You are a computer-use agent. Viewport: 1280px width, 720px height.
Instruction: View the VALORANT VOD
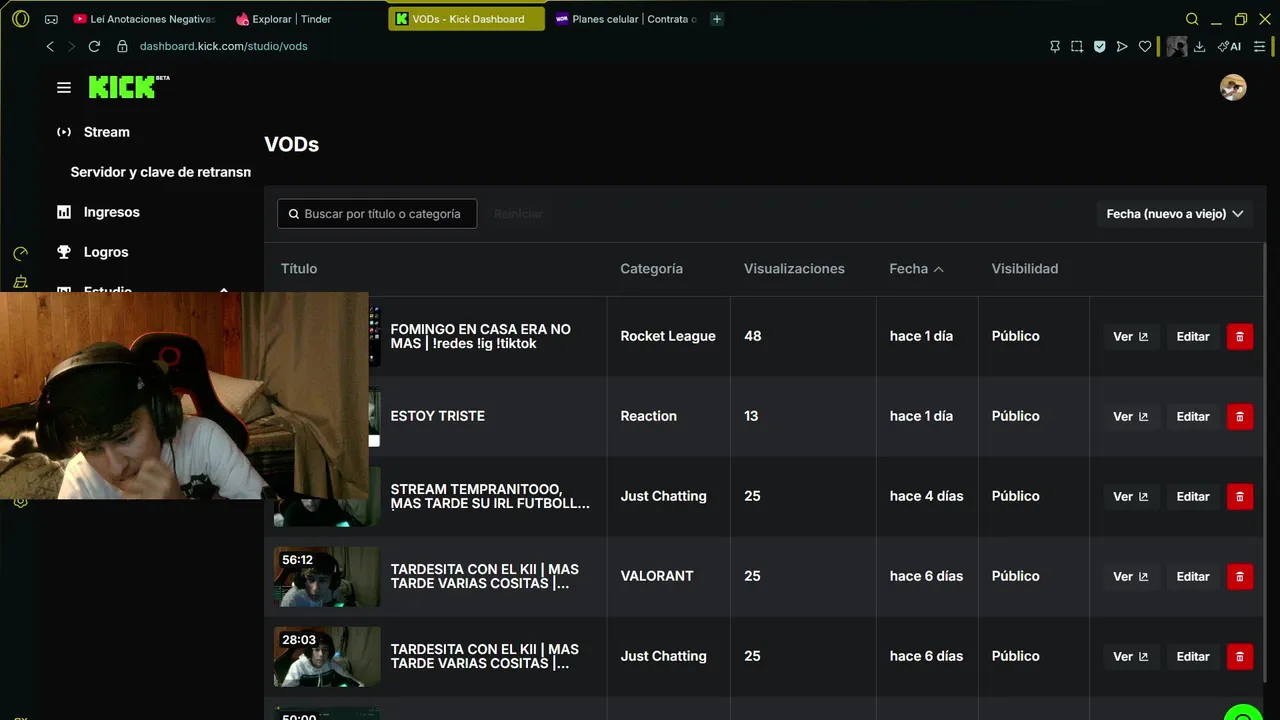point(1131,576)
